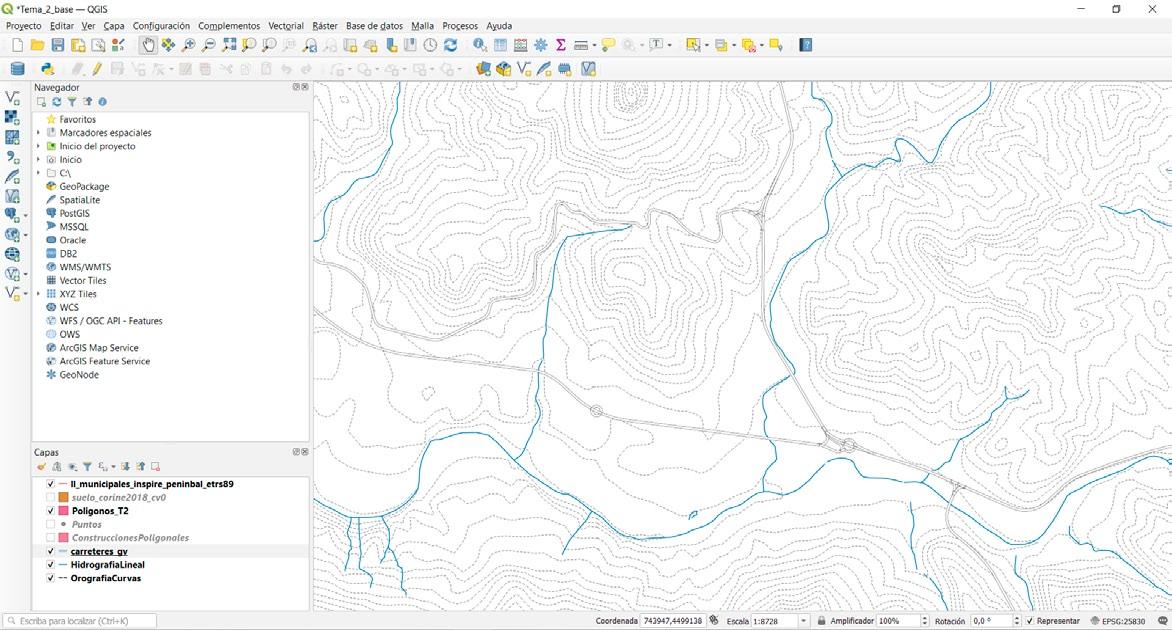Open the select features tool dropdown arrow
The image size is (1172, 630).
click(706, 46)
